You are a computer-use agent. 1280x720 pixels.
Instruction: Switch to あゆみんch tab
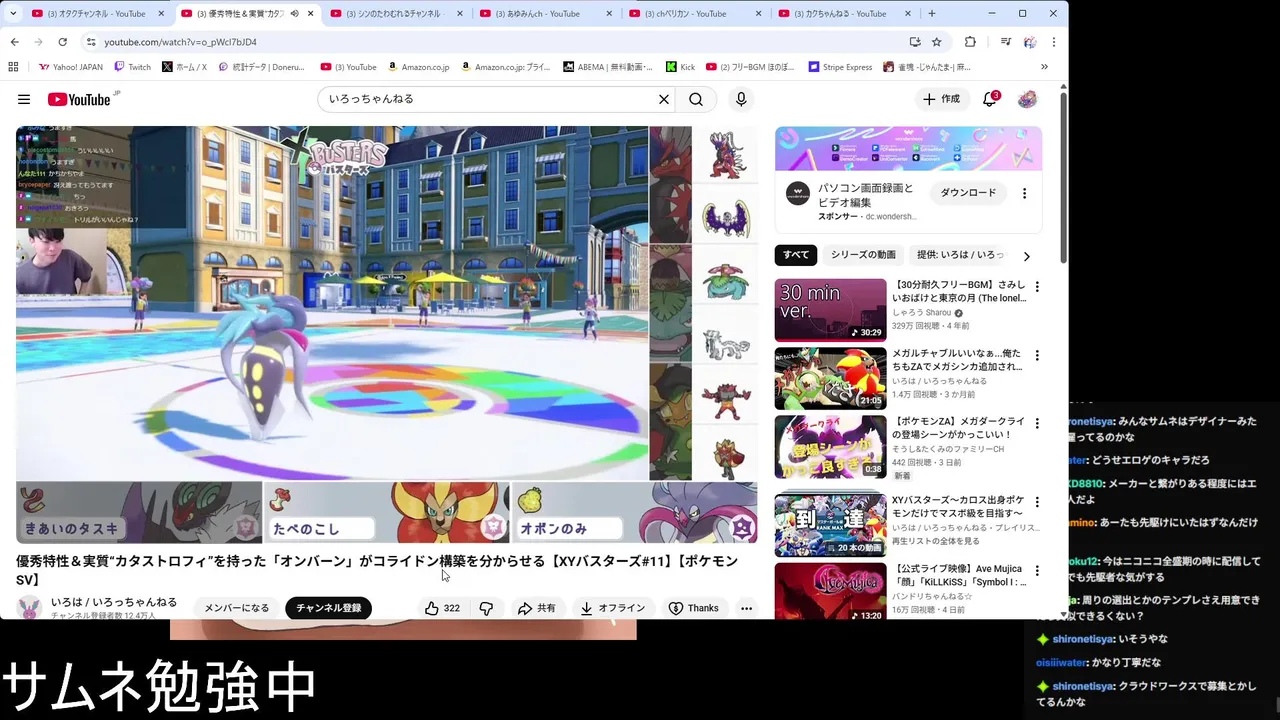[547, 14]
